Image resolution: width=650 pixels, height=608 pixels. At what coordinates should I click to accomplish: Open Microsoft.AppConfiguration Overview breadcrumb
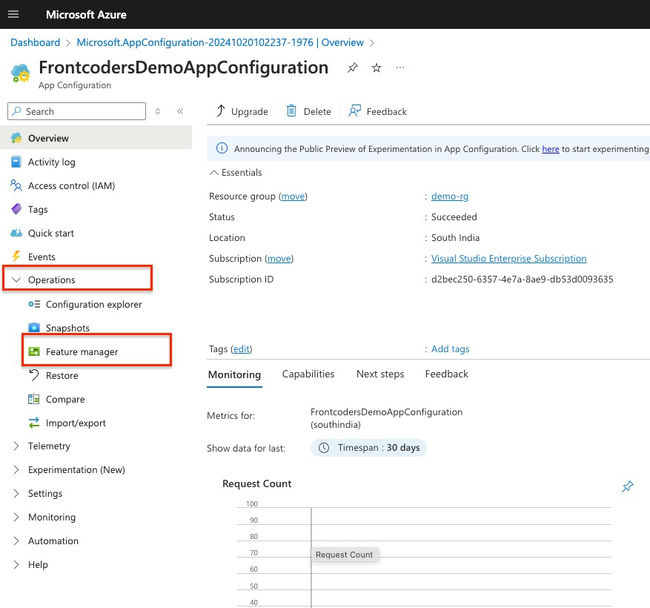pos(220,42)
